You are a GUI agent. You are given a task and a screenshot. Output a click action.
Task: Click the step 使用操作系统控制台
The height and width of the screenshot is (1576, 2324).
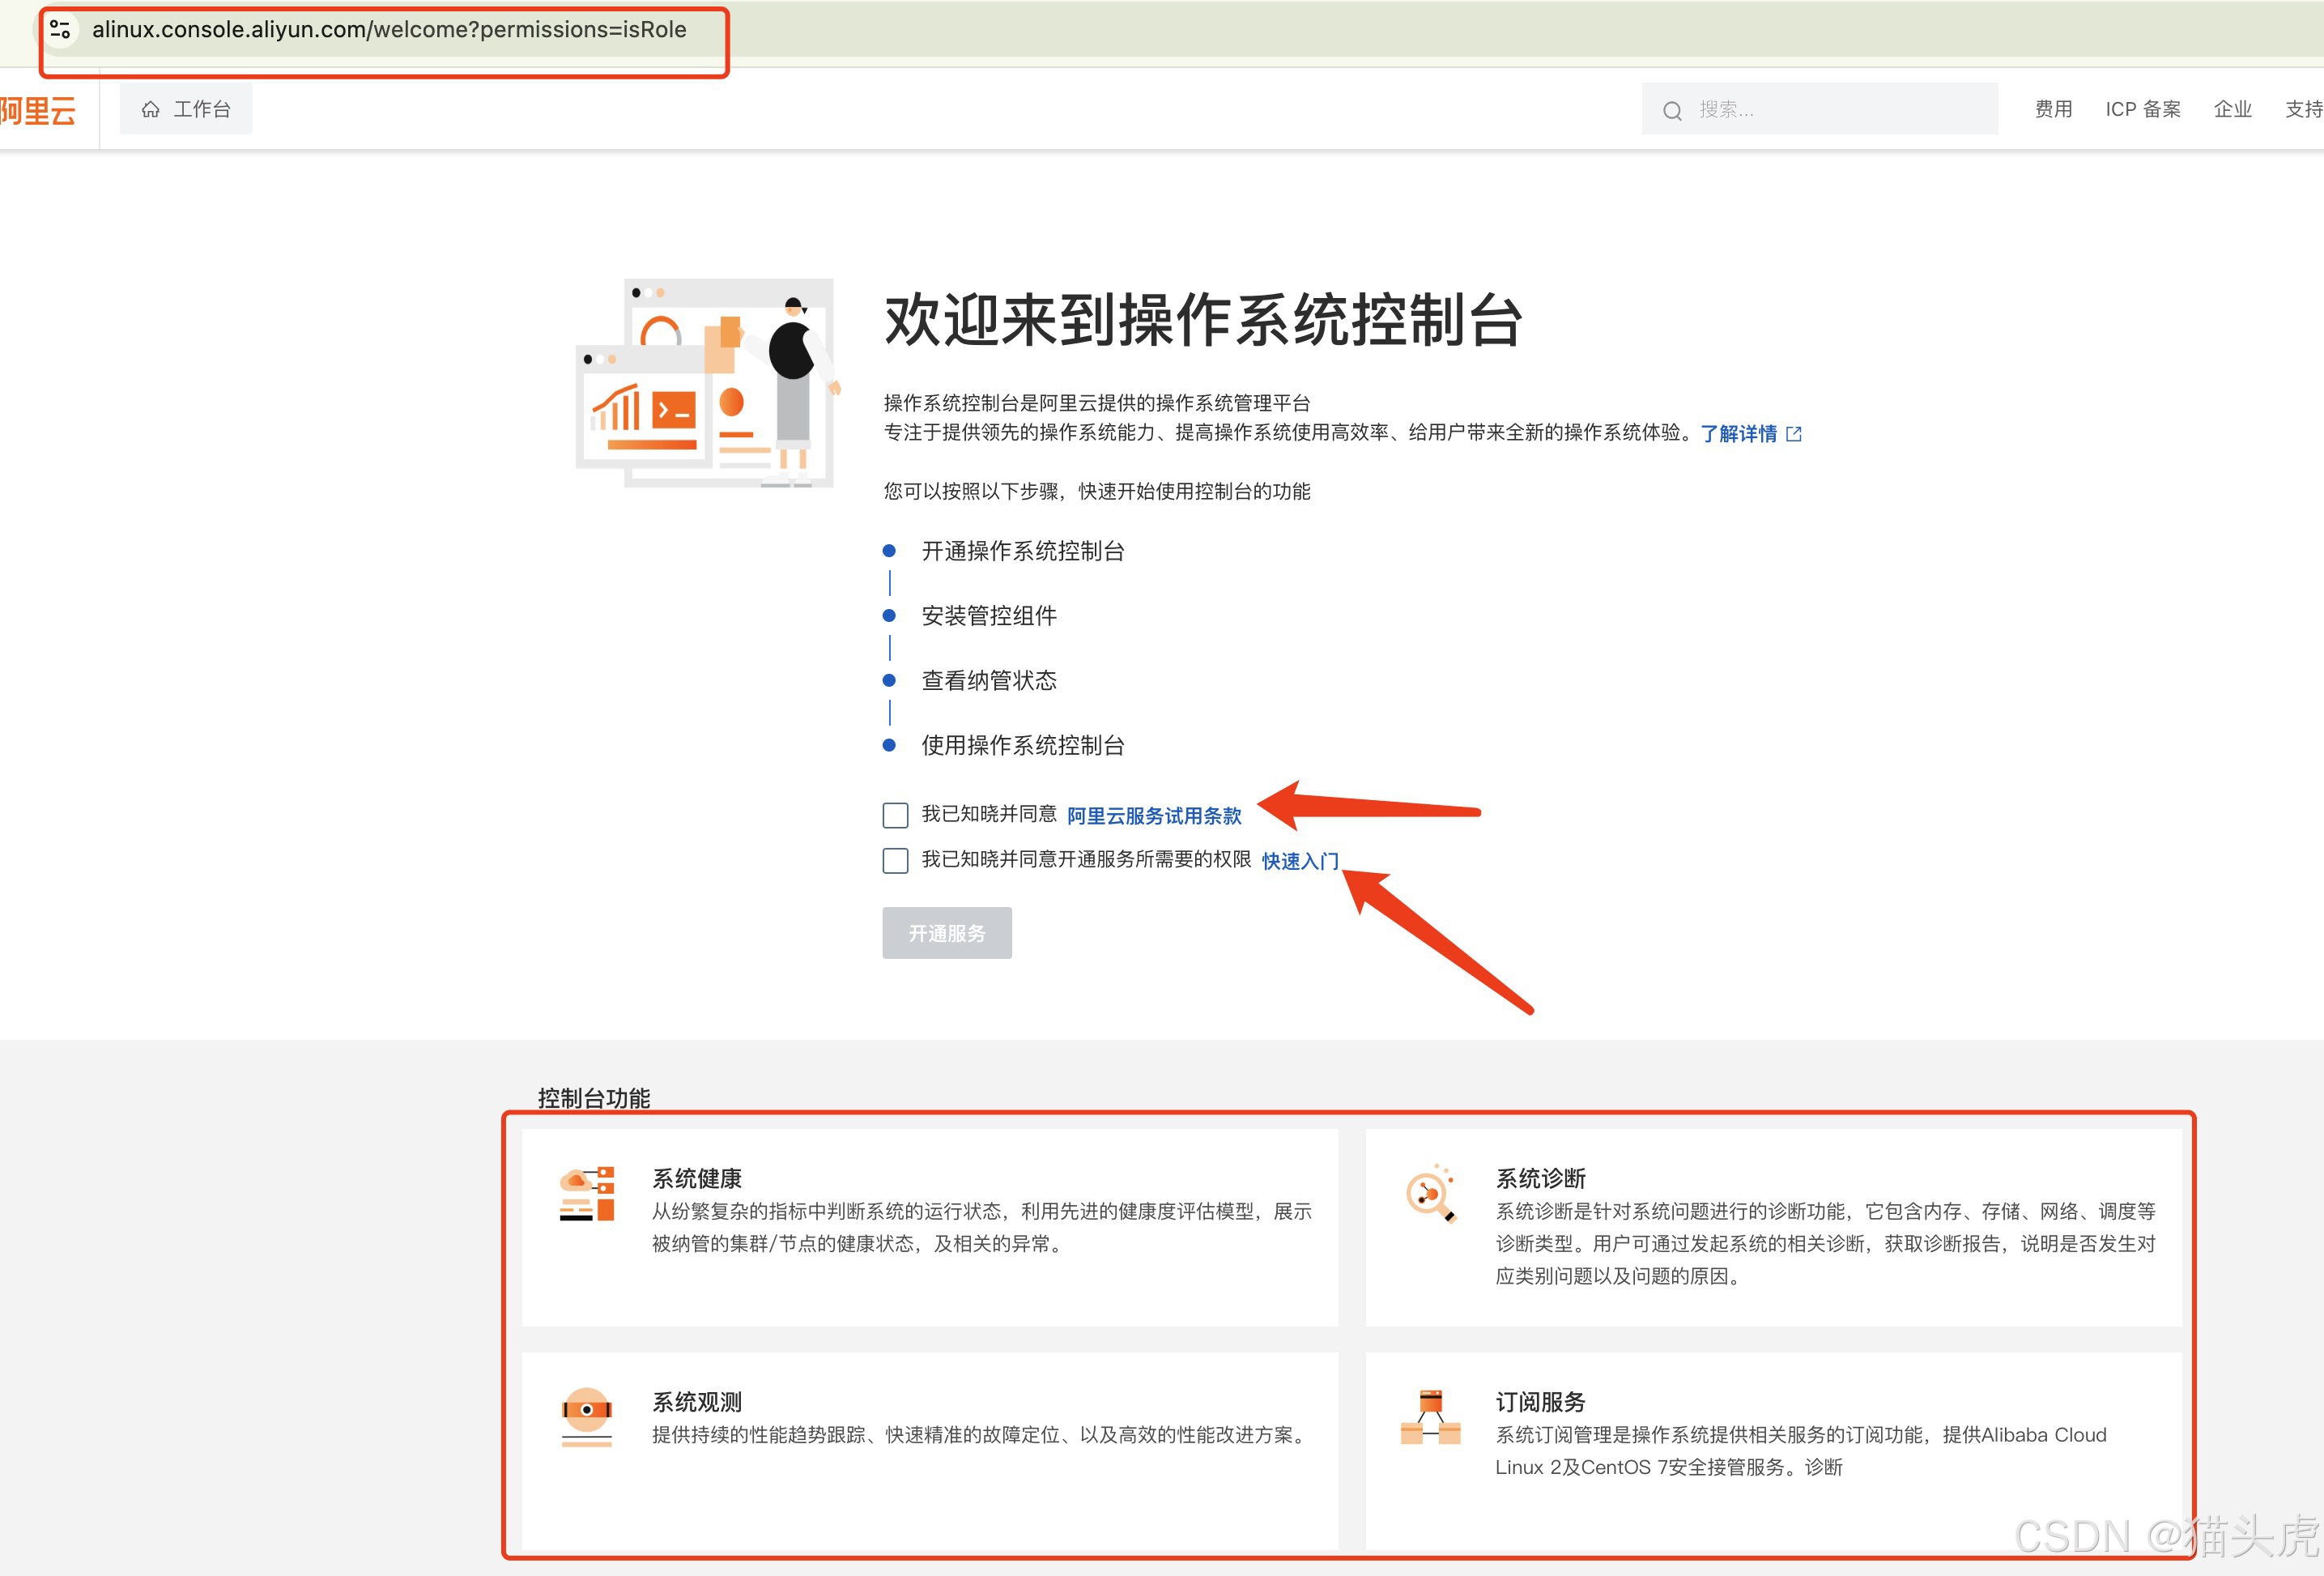[1022, 745]
